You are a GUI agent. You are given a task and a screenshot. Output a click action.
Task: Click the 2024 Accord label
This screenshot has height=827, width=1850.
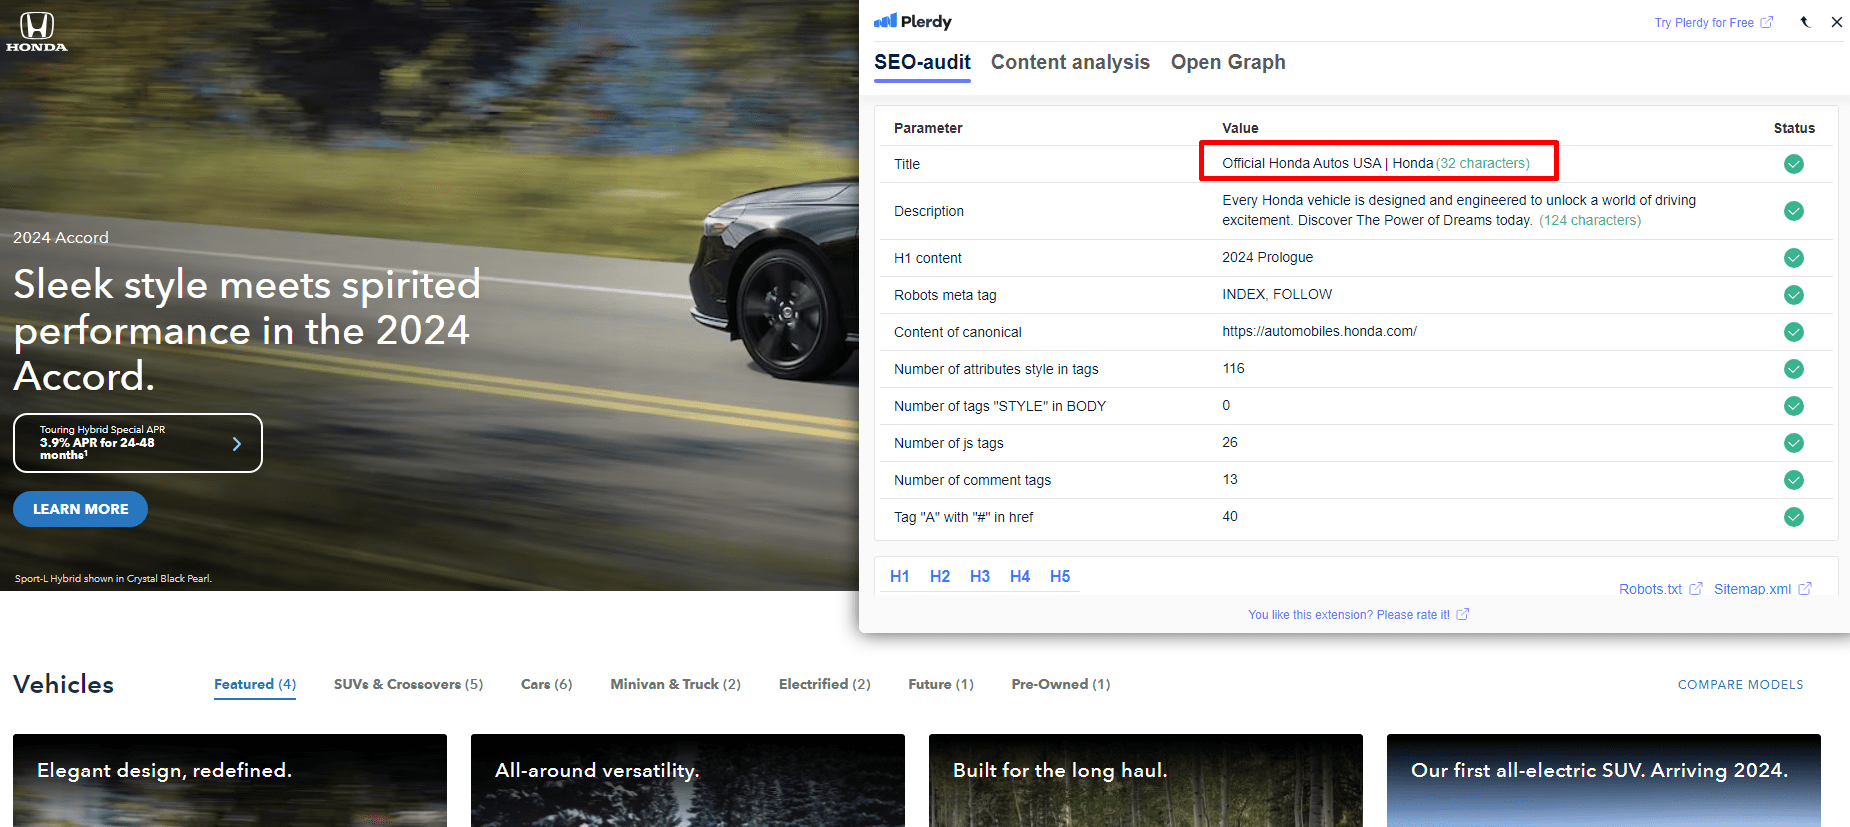point(61,237)
